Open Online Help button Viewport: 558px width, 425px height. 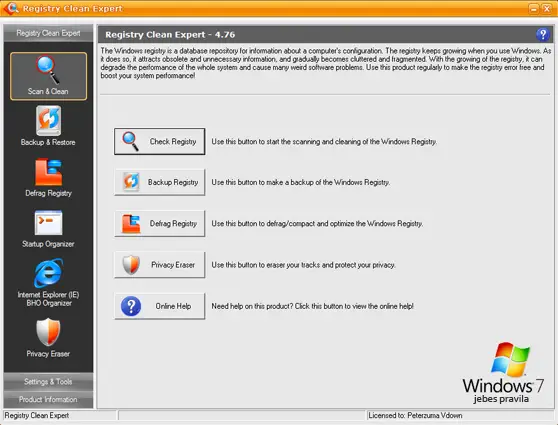(159, 306)
